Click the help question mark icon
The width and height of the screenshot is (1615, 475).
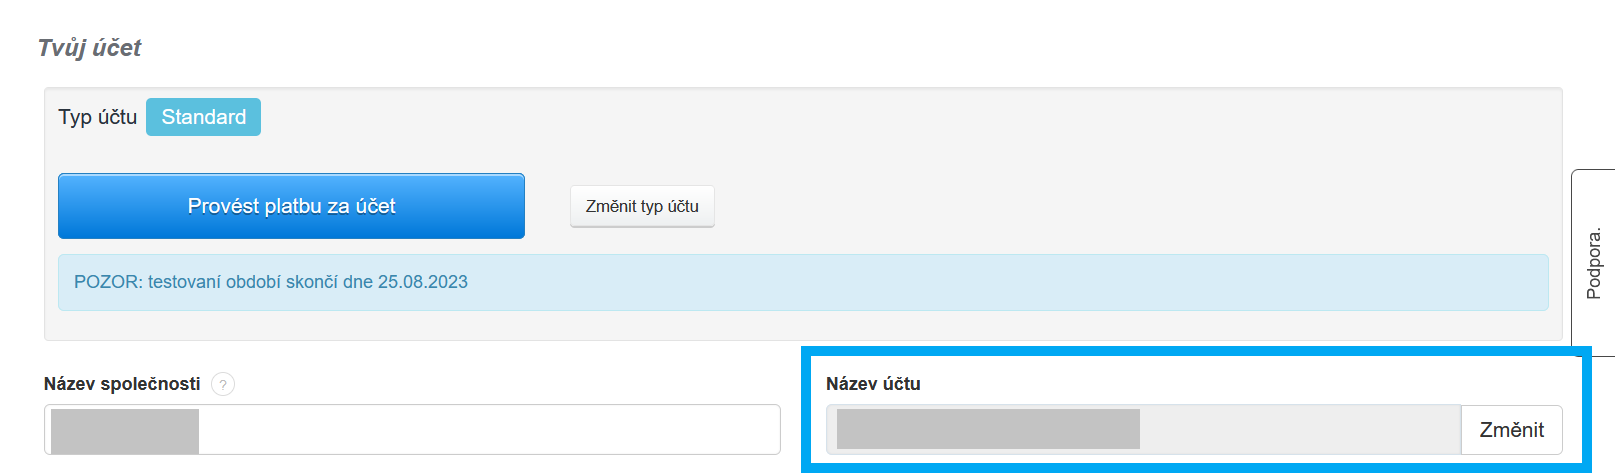(x=223, y=384)
